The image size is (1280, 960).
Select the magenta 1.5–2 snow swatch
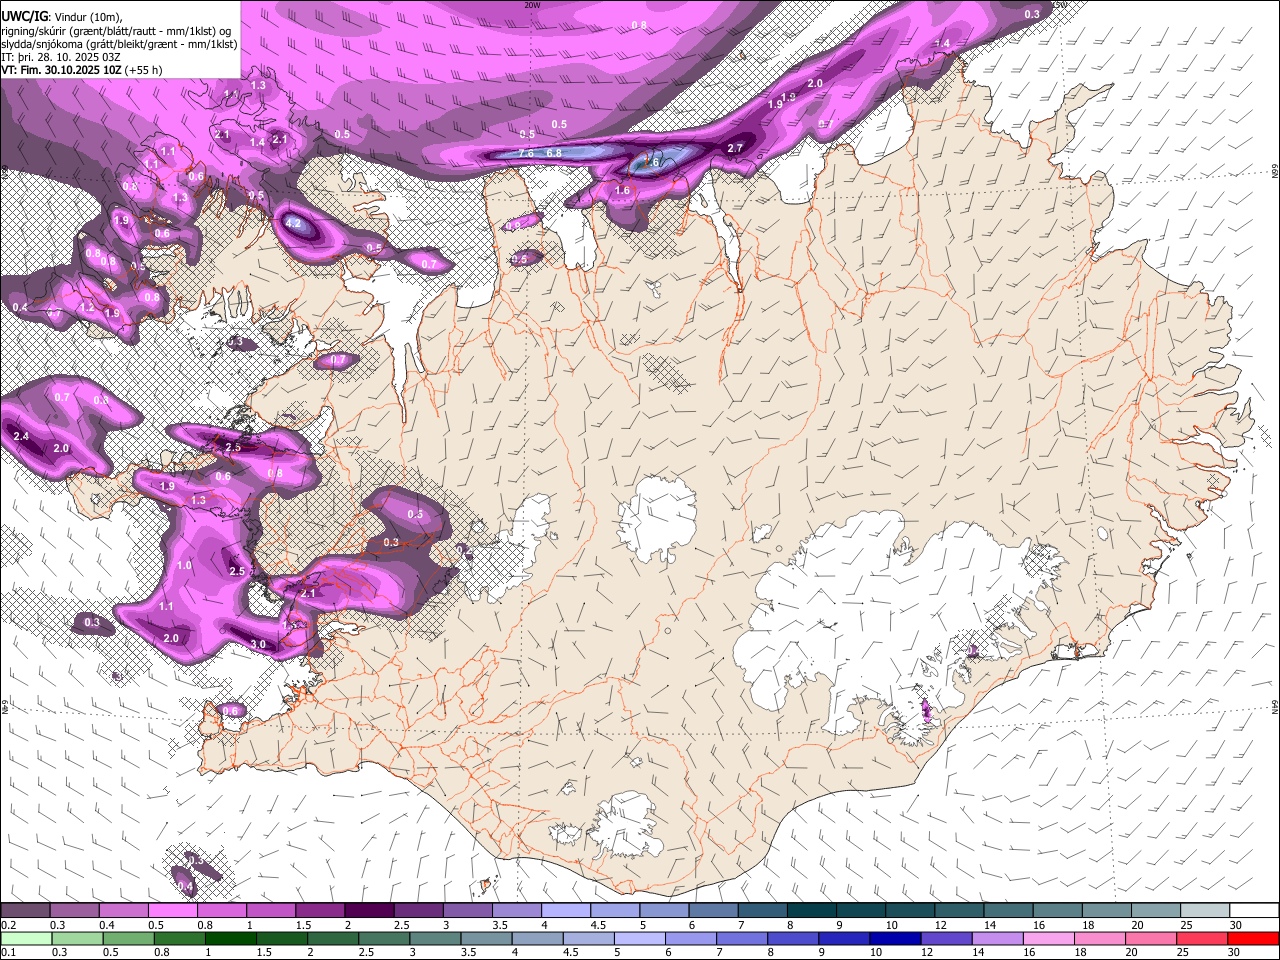tap(320, 911)
